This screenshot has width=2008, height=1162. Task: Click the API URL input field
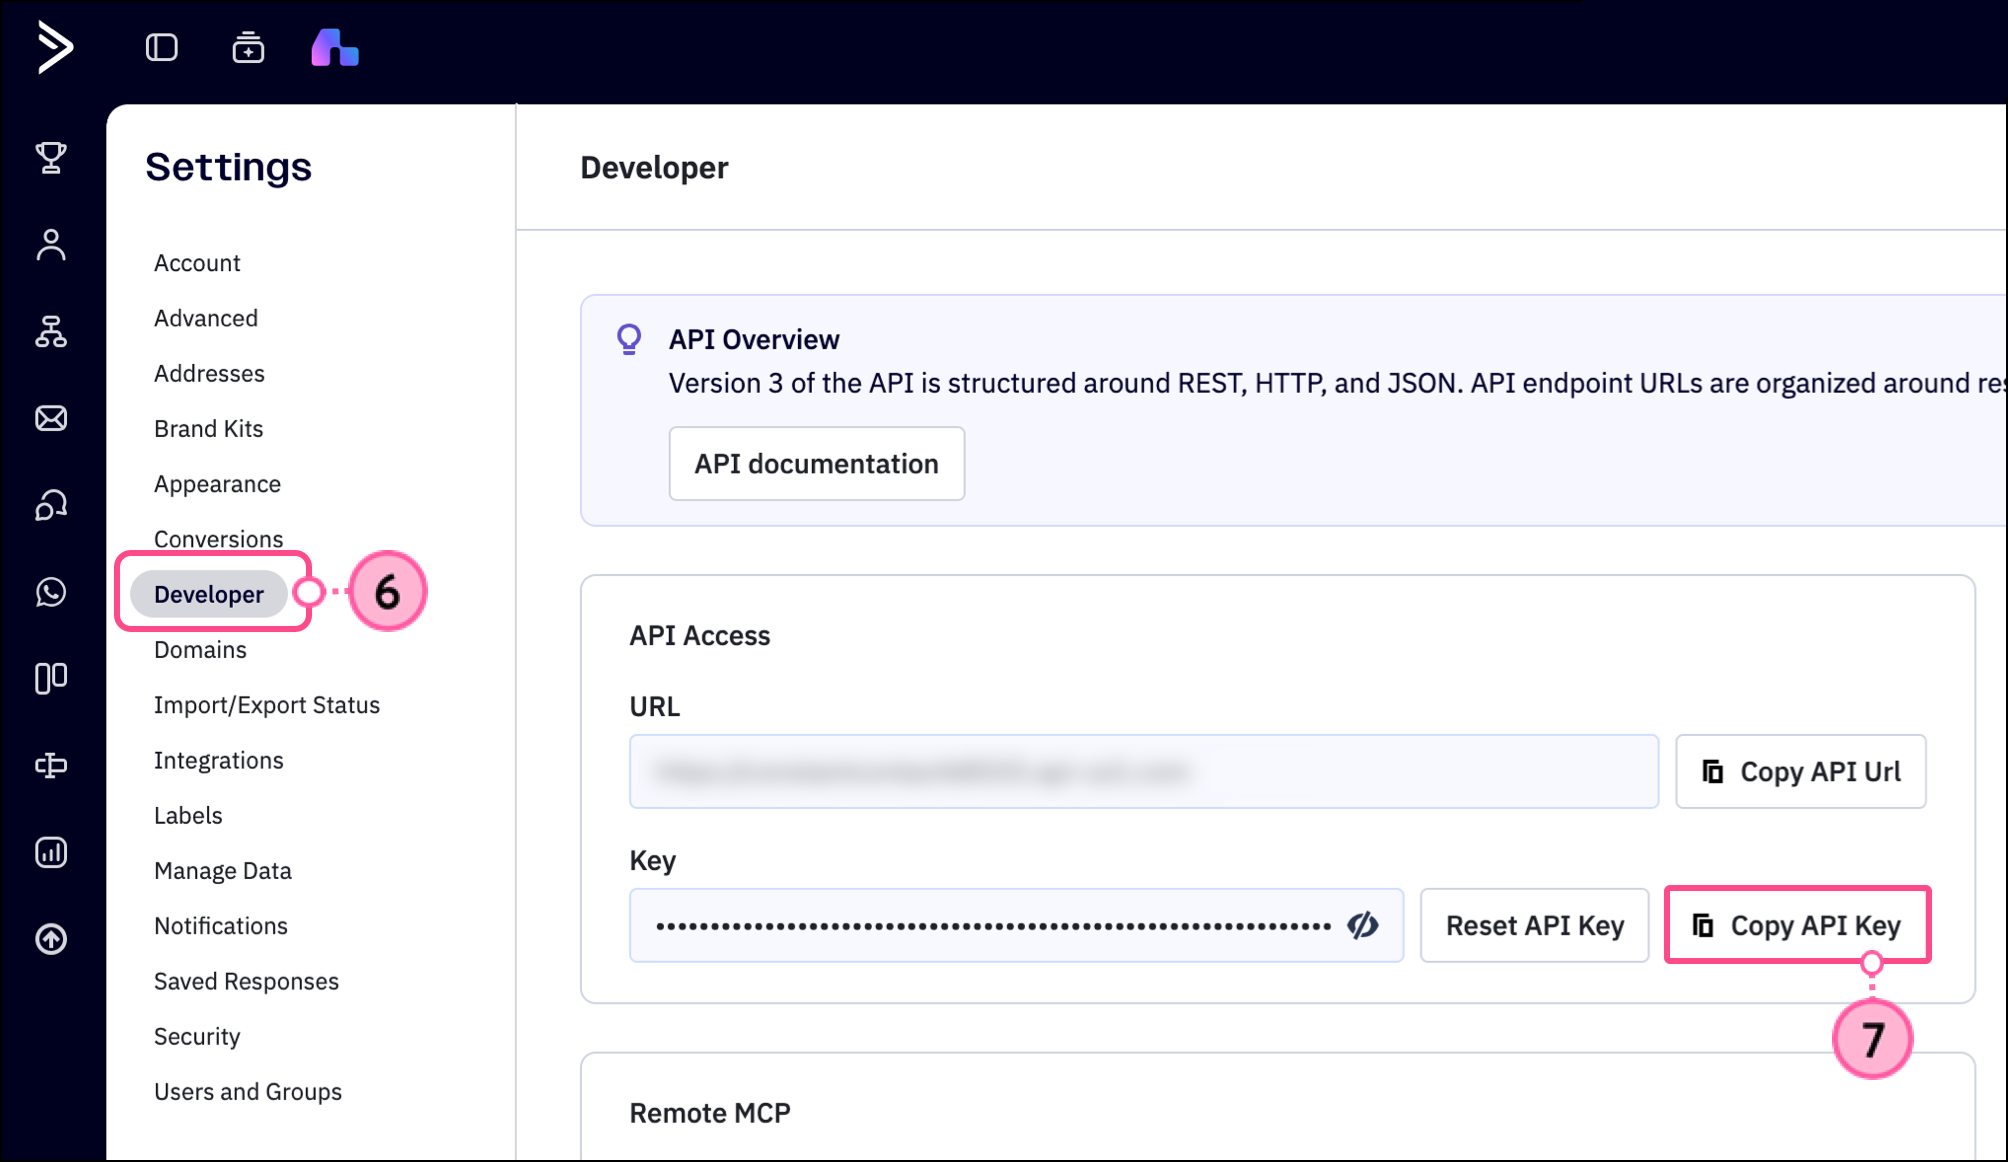1144,771
